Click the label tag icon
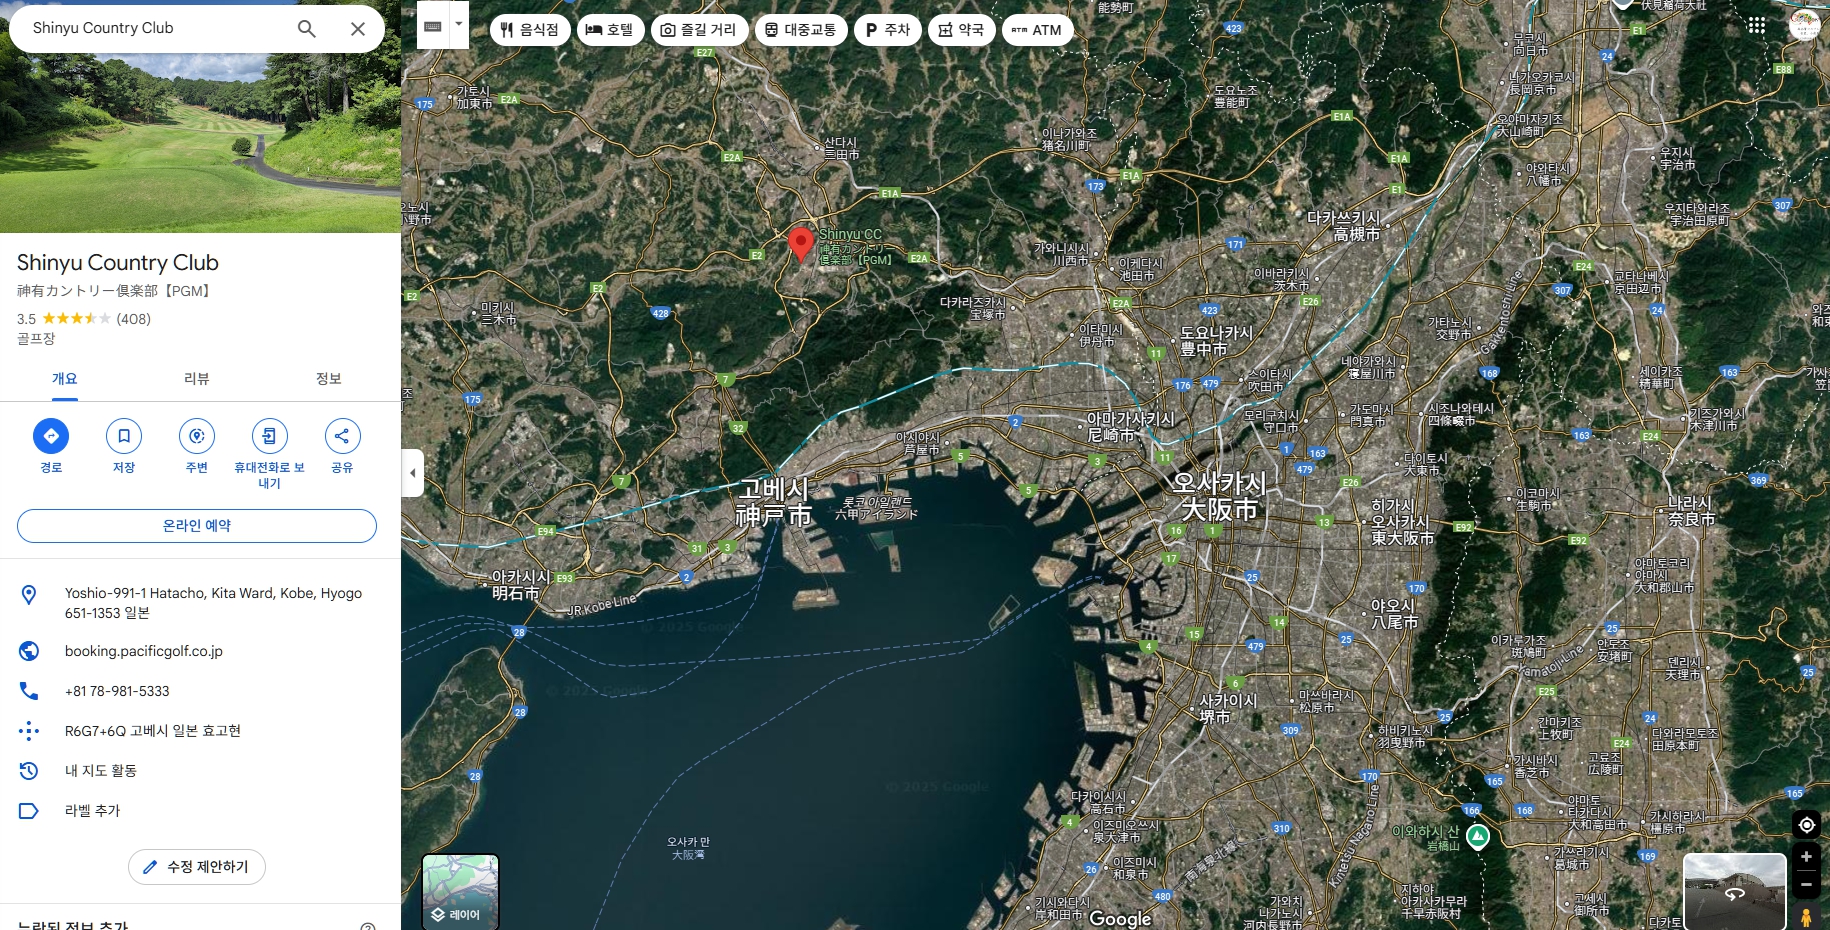1830x930 pixels. [x=29, y=811]
